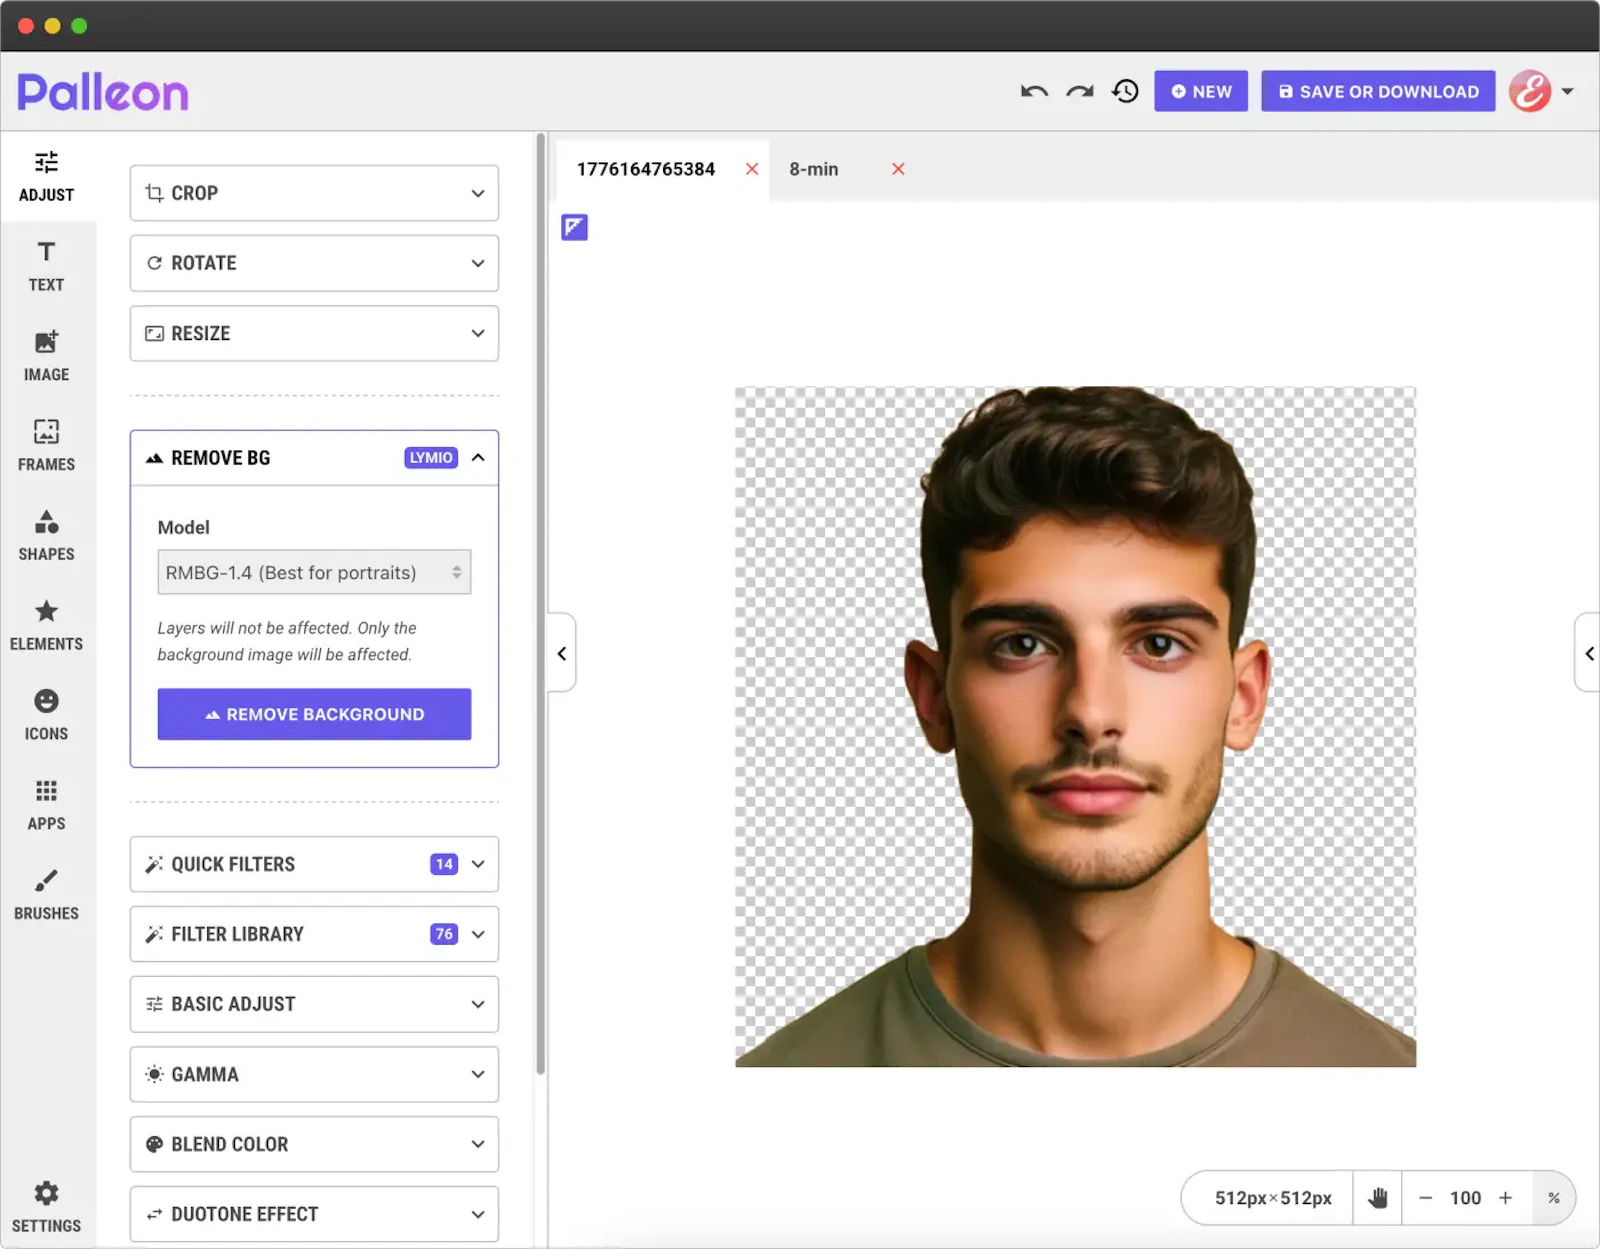
Task: Open the Text tool panel
Action: pos(47,267)
